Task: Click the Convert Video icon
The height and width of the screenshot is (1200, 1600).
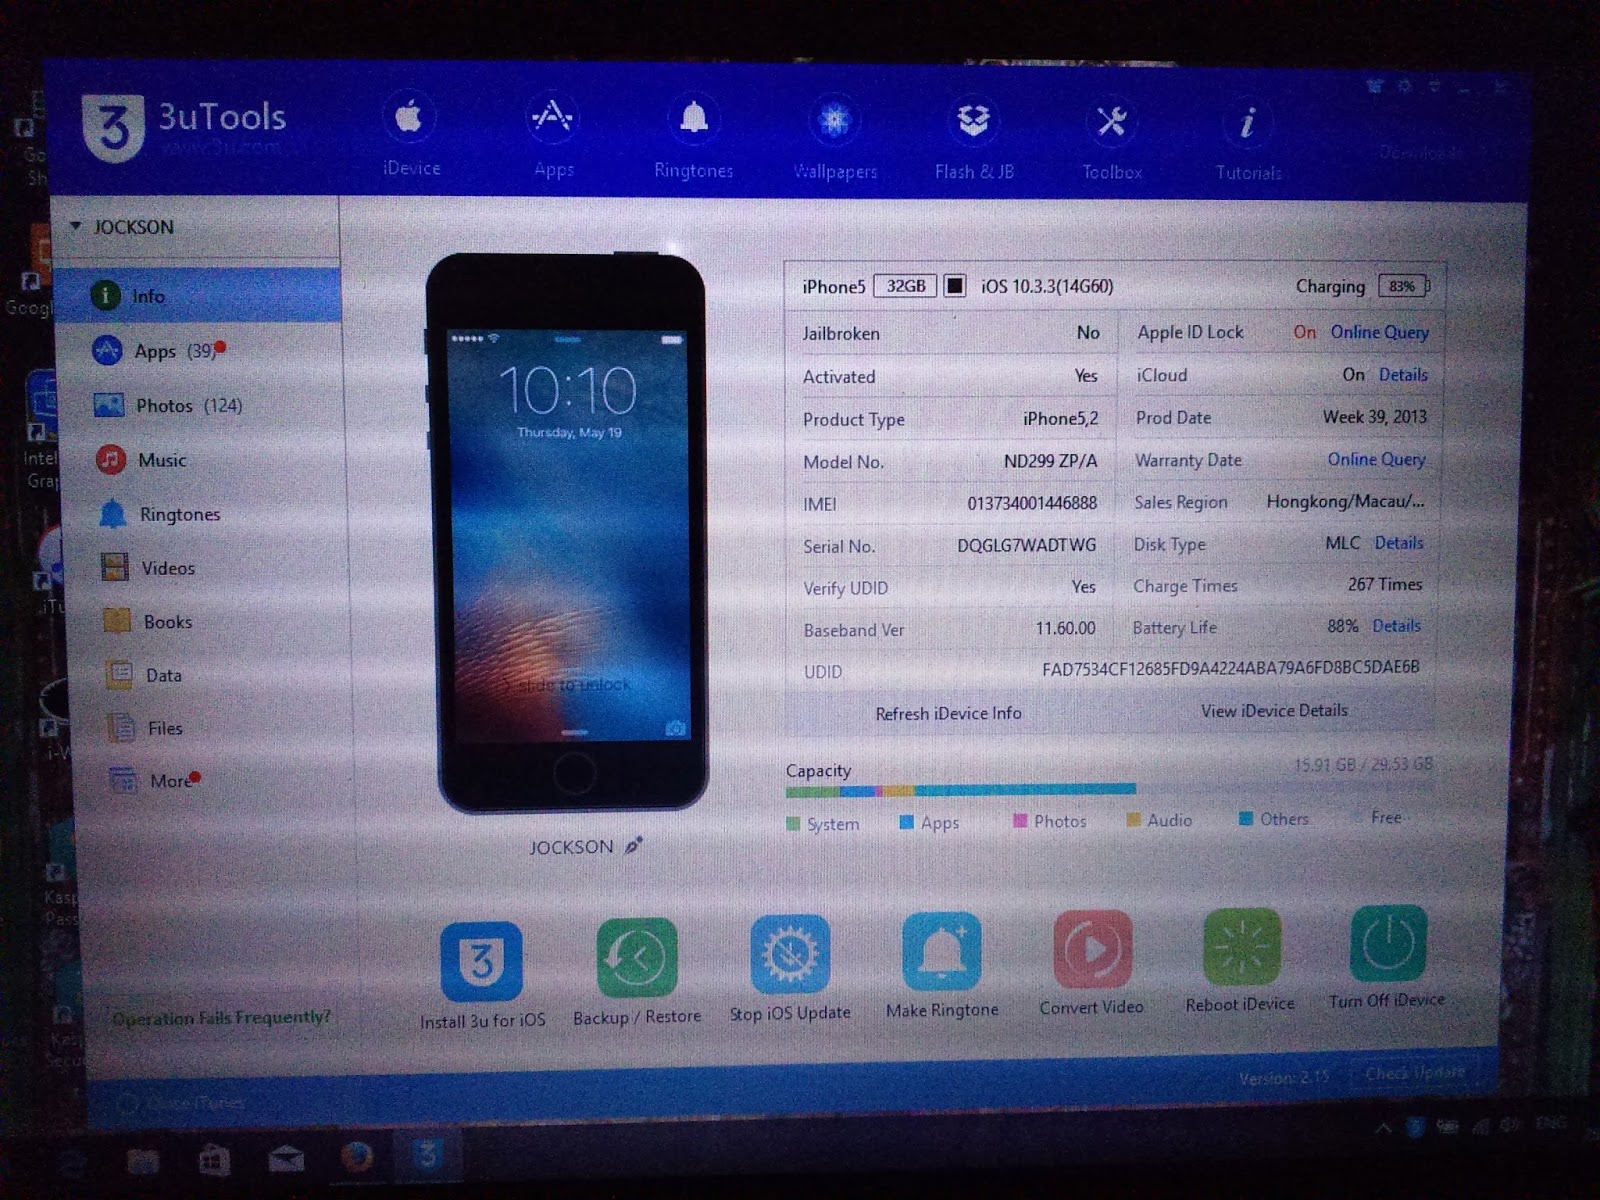Action: [1092, 948]
